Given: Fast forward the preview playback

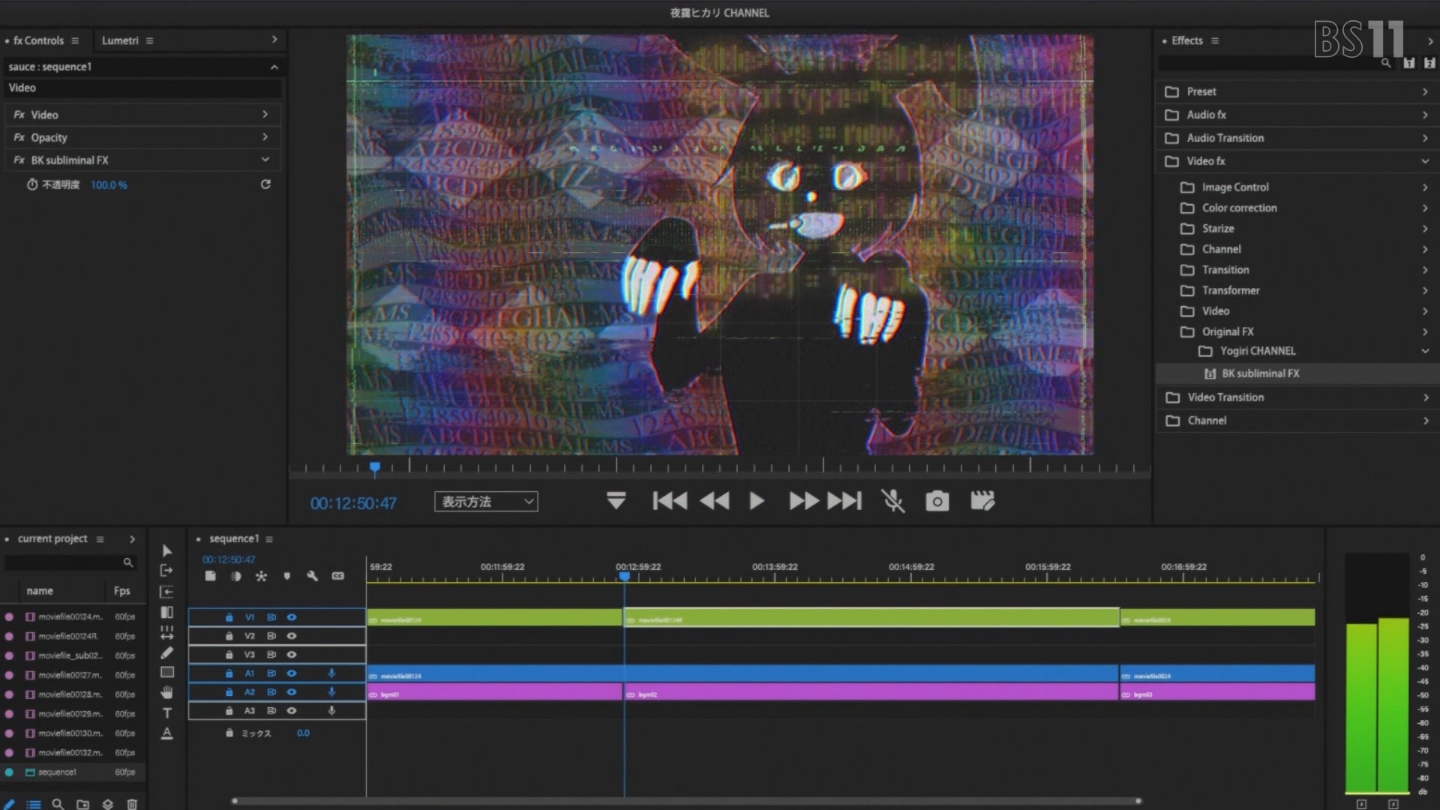Looking at the screenshot, I should [x=804, y=501].
